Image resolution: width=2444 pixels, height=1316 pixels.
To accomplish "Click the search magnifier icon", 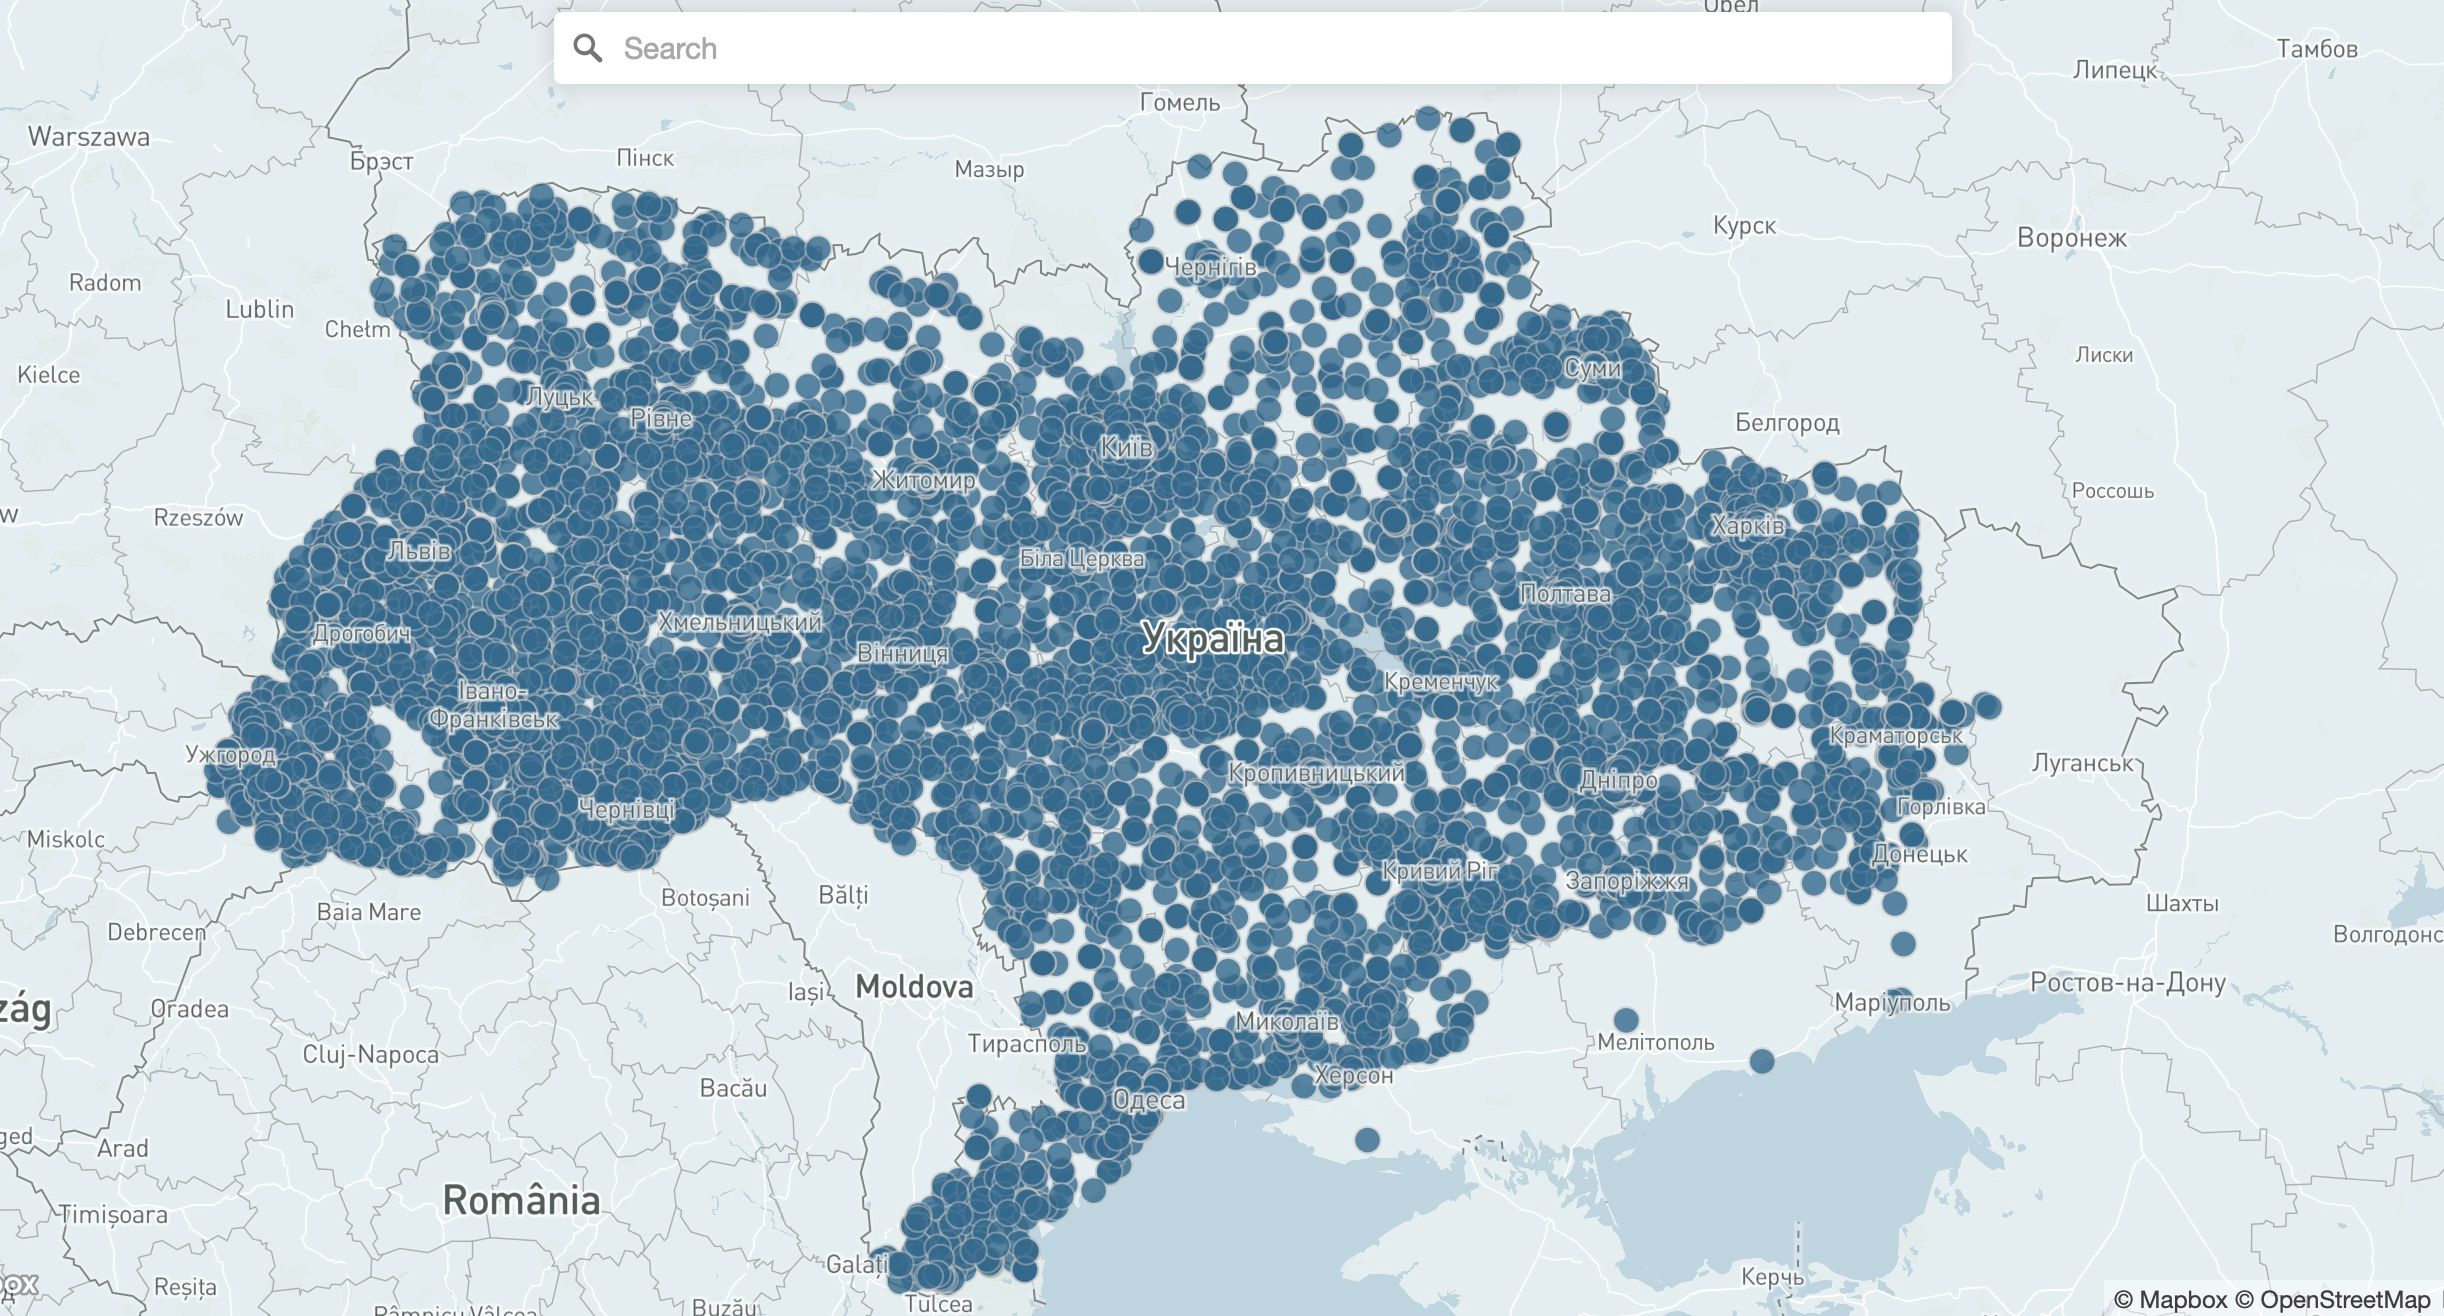I will [588, 48].
